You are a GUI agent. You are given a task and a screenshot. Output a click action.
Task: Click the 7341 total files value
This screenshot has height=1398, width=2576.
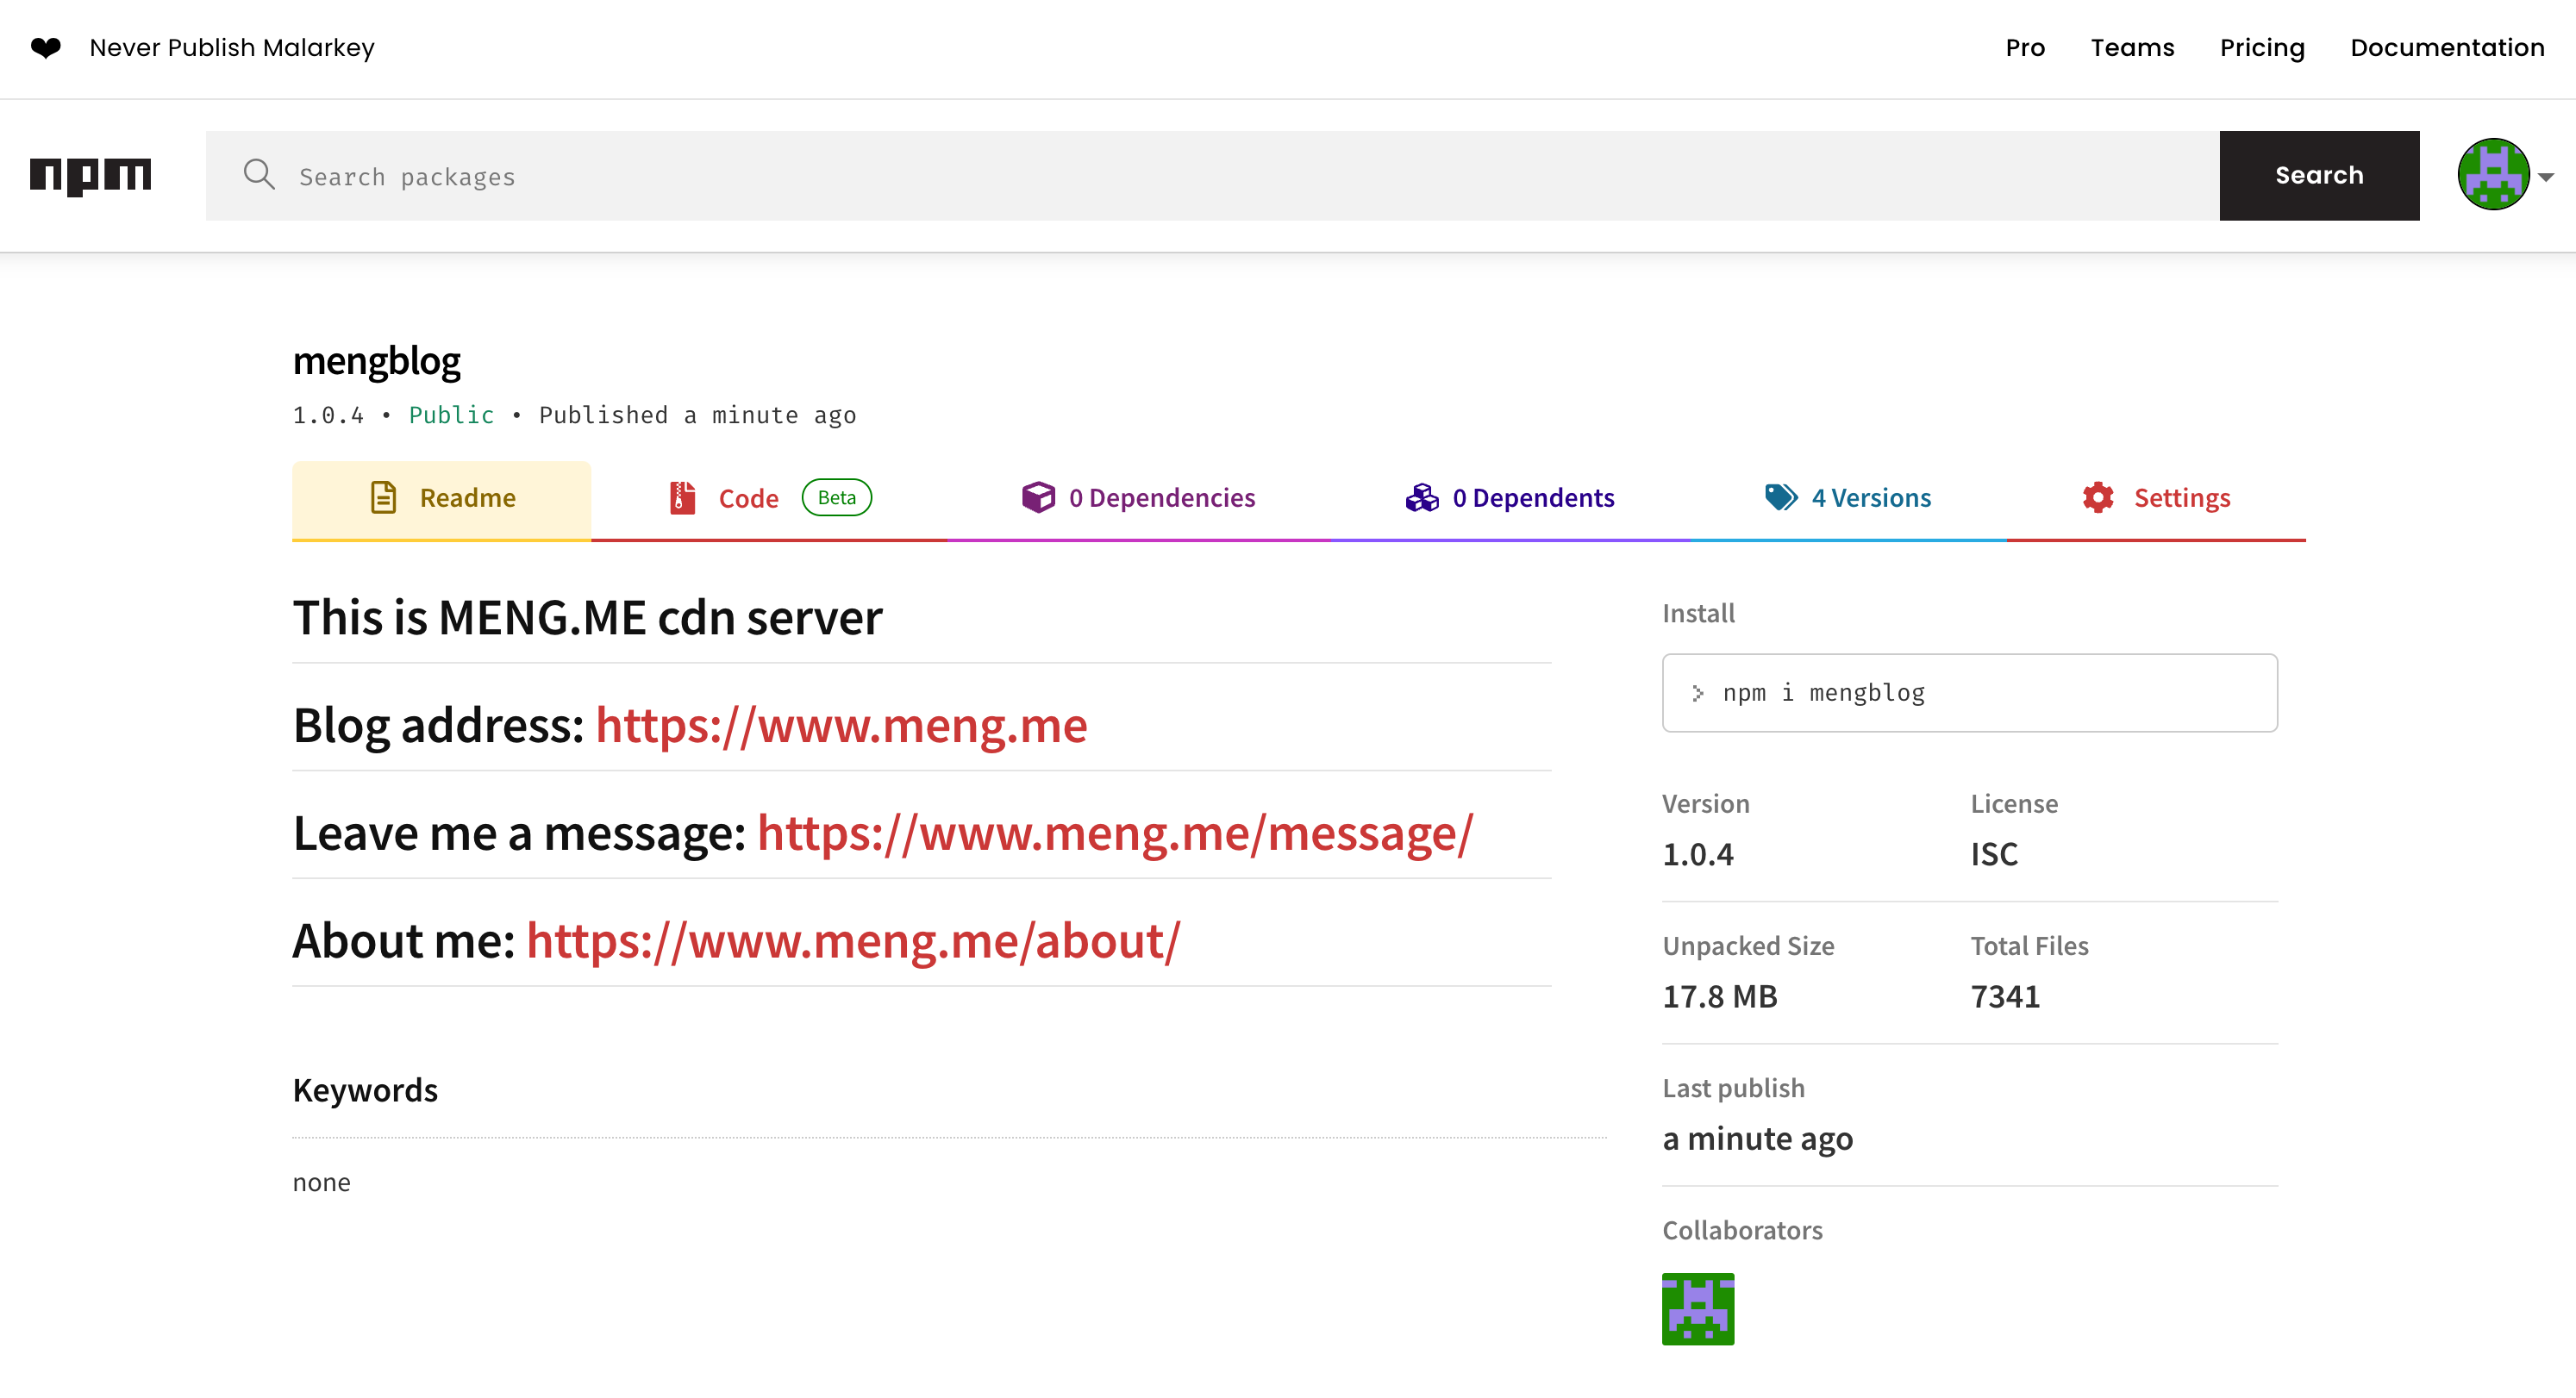pos(2005,996)
